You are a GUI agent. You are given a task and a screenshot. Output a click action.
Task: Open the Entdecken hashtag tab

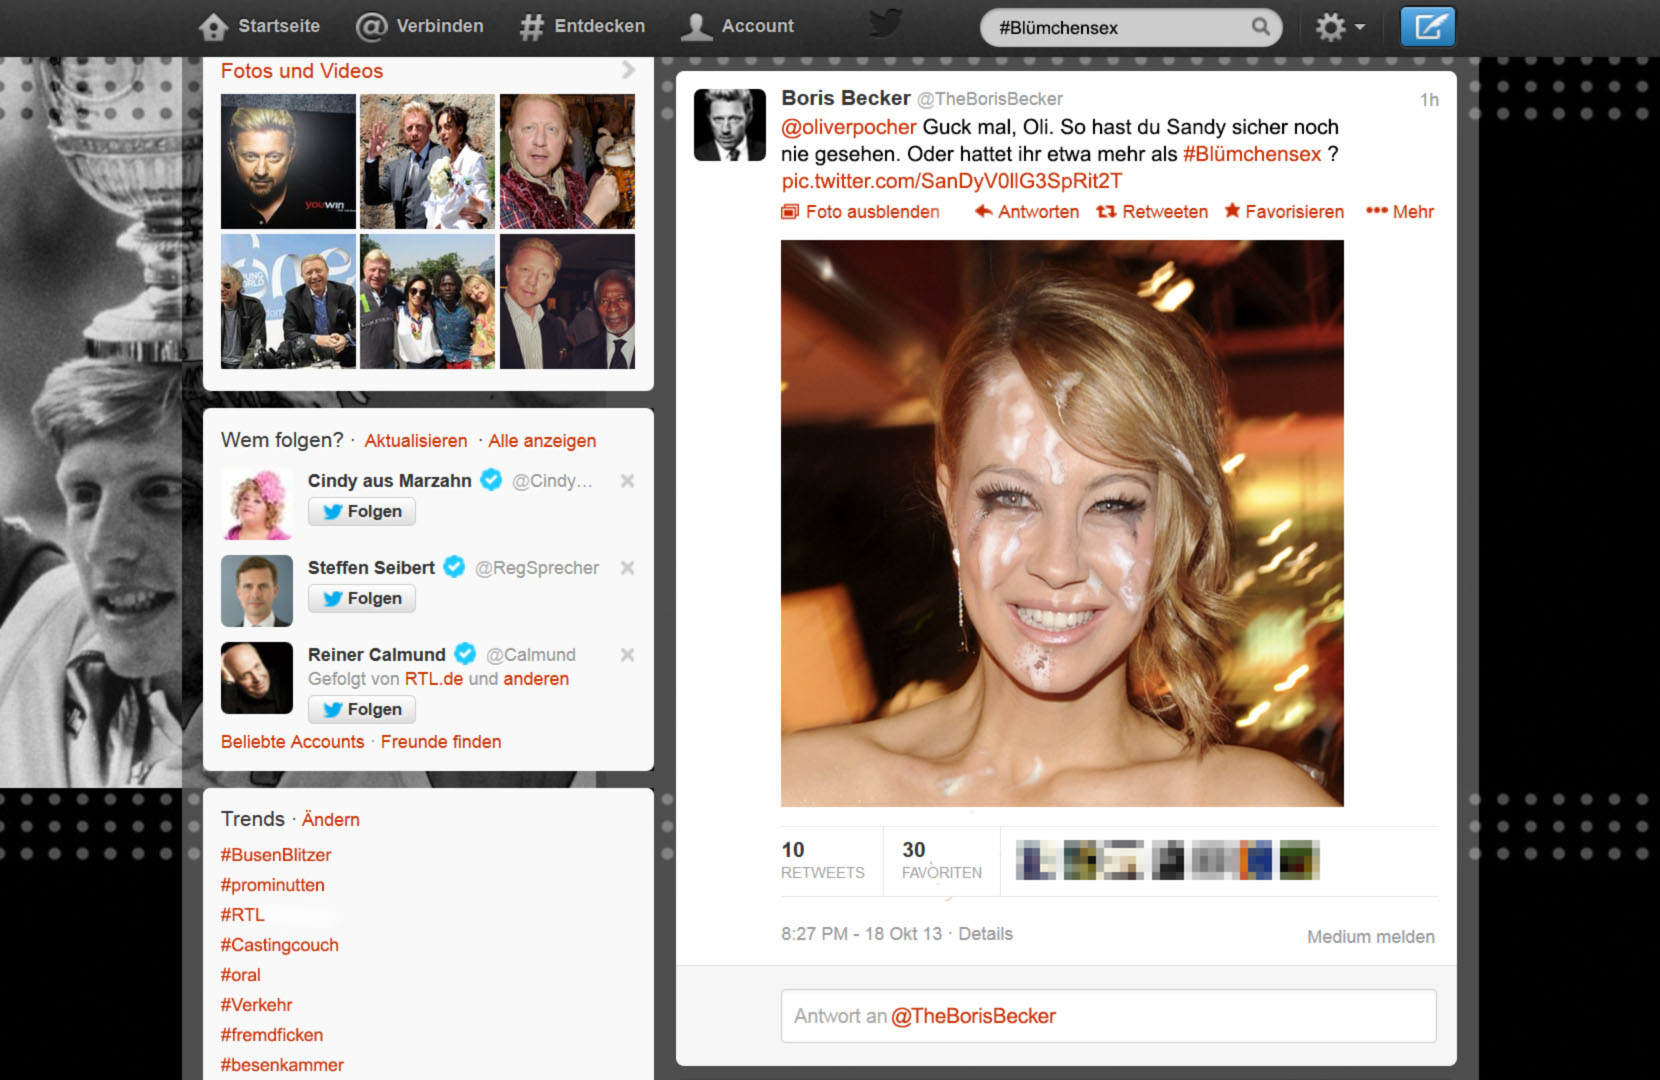[582, 26]
